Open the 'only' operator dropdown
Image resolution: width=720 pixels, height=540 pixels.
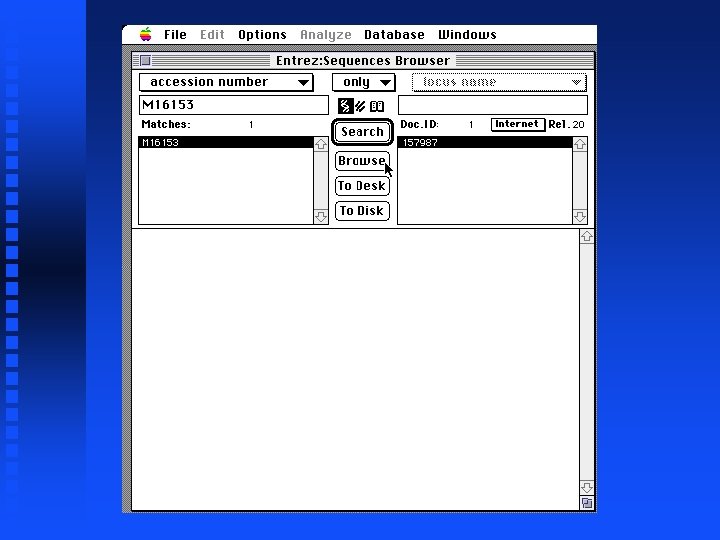click(x=363, y=83)
